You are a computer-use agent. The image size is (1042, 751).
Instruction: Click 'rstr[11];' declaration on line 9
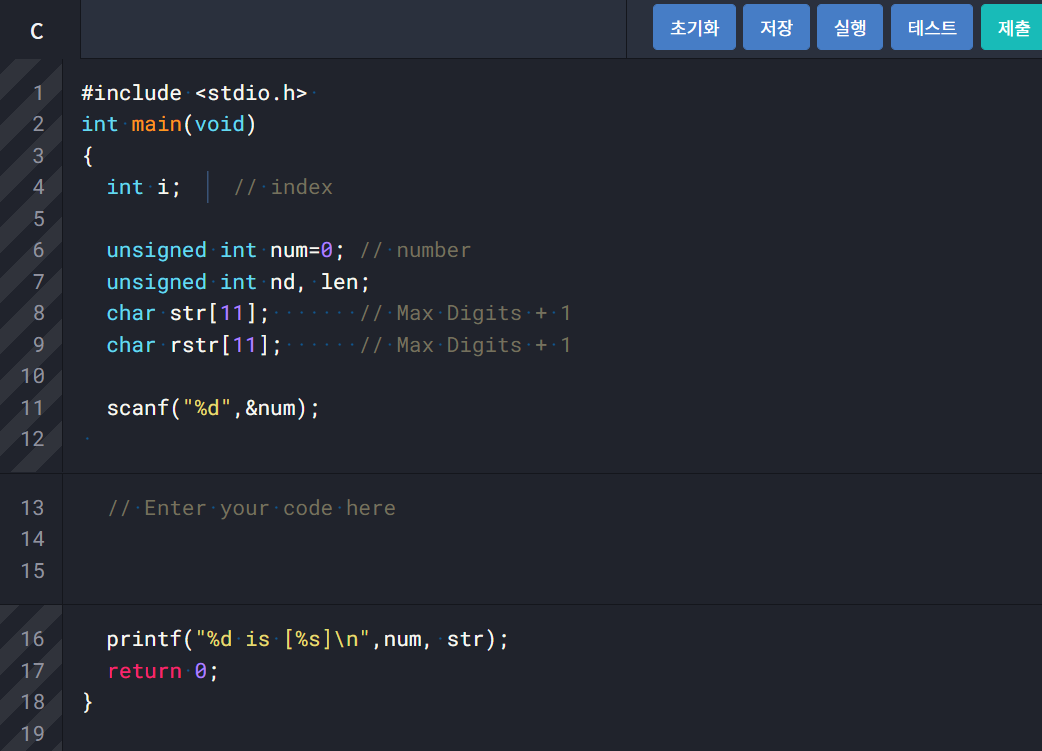tap(226, 345)
